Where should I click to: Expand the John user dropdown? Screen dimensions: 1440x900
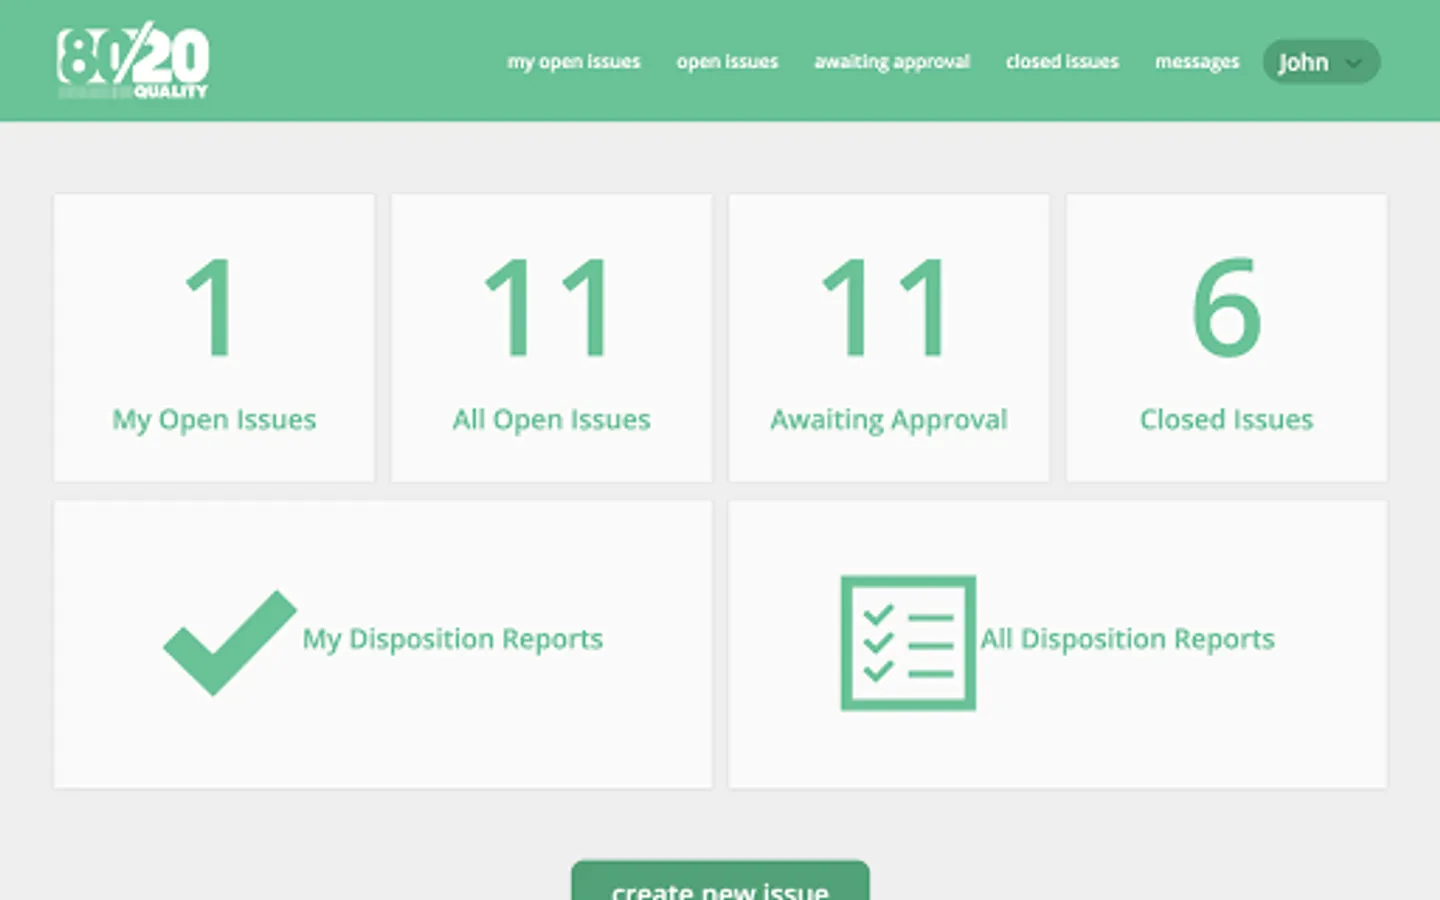pyautogui.click(x=1321, y=62)
